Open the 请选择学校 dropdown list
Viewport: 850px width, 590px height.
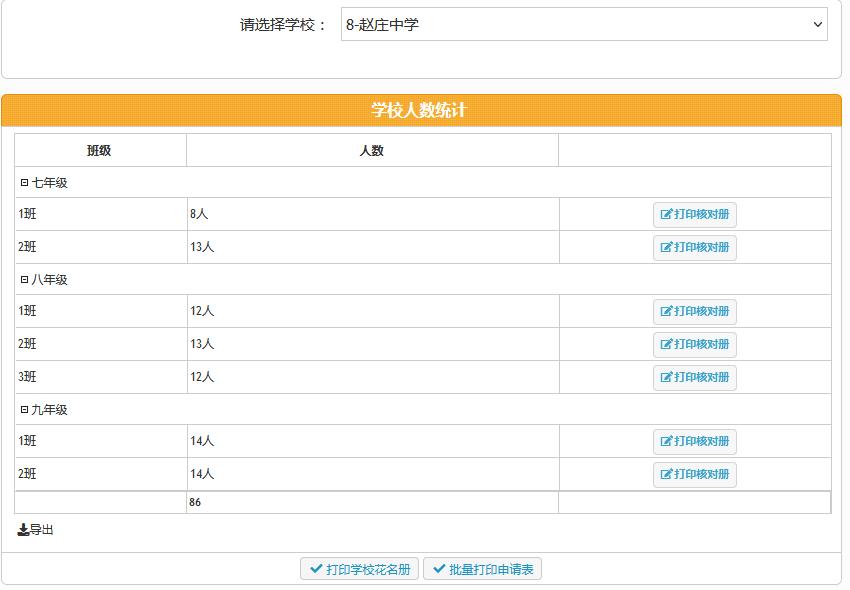580,24
